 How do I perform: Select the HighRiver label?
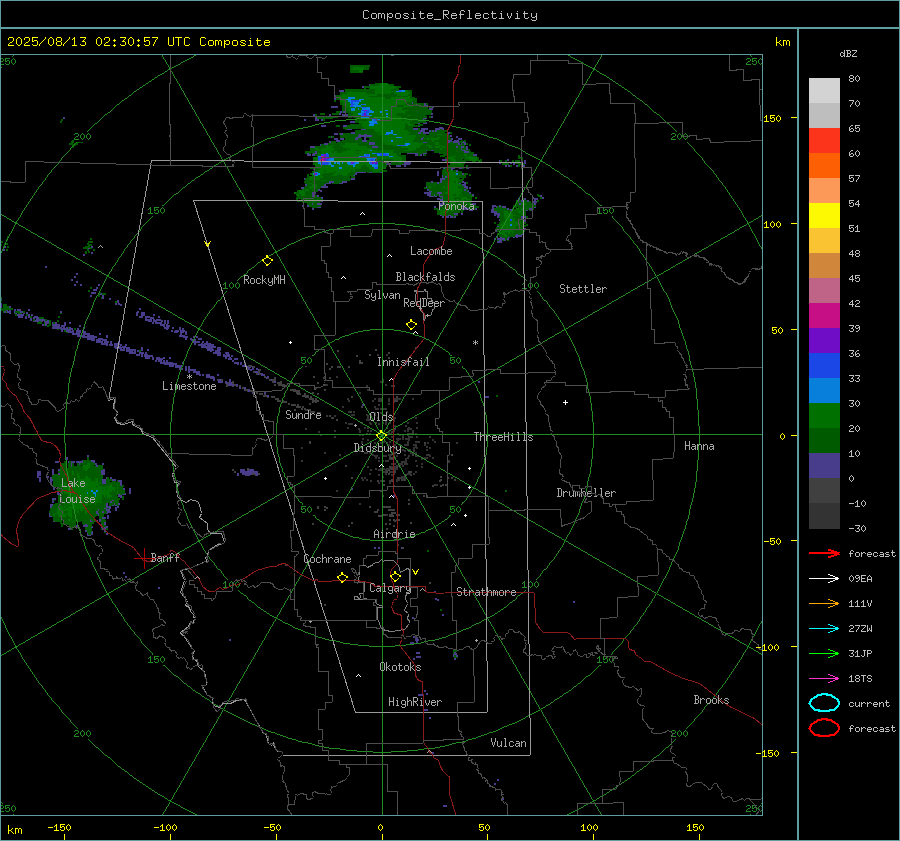[x=415, y=702]
